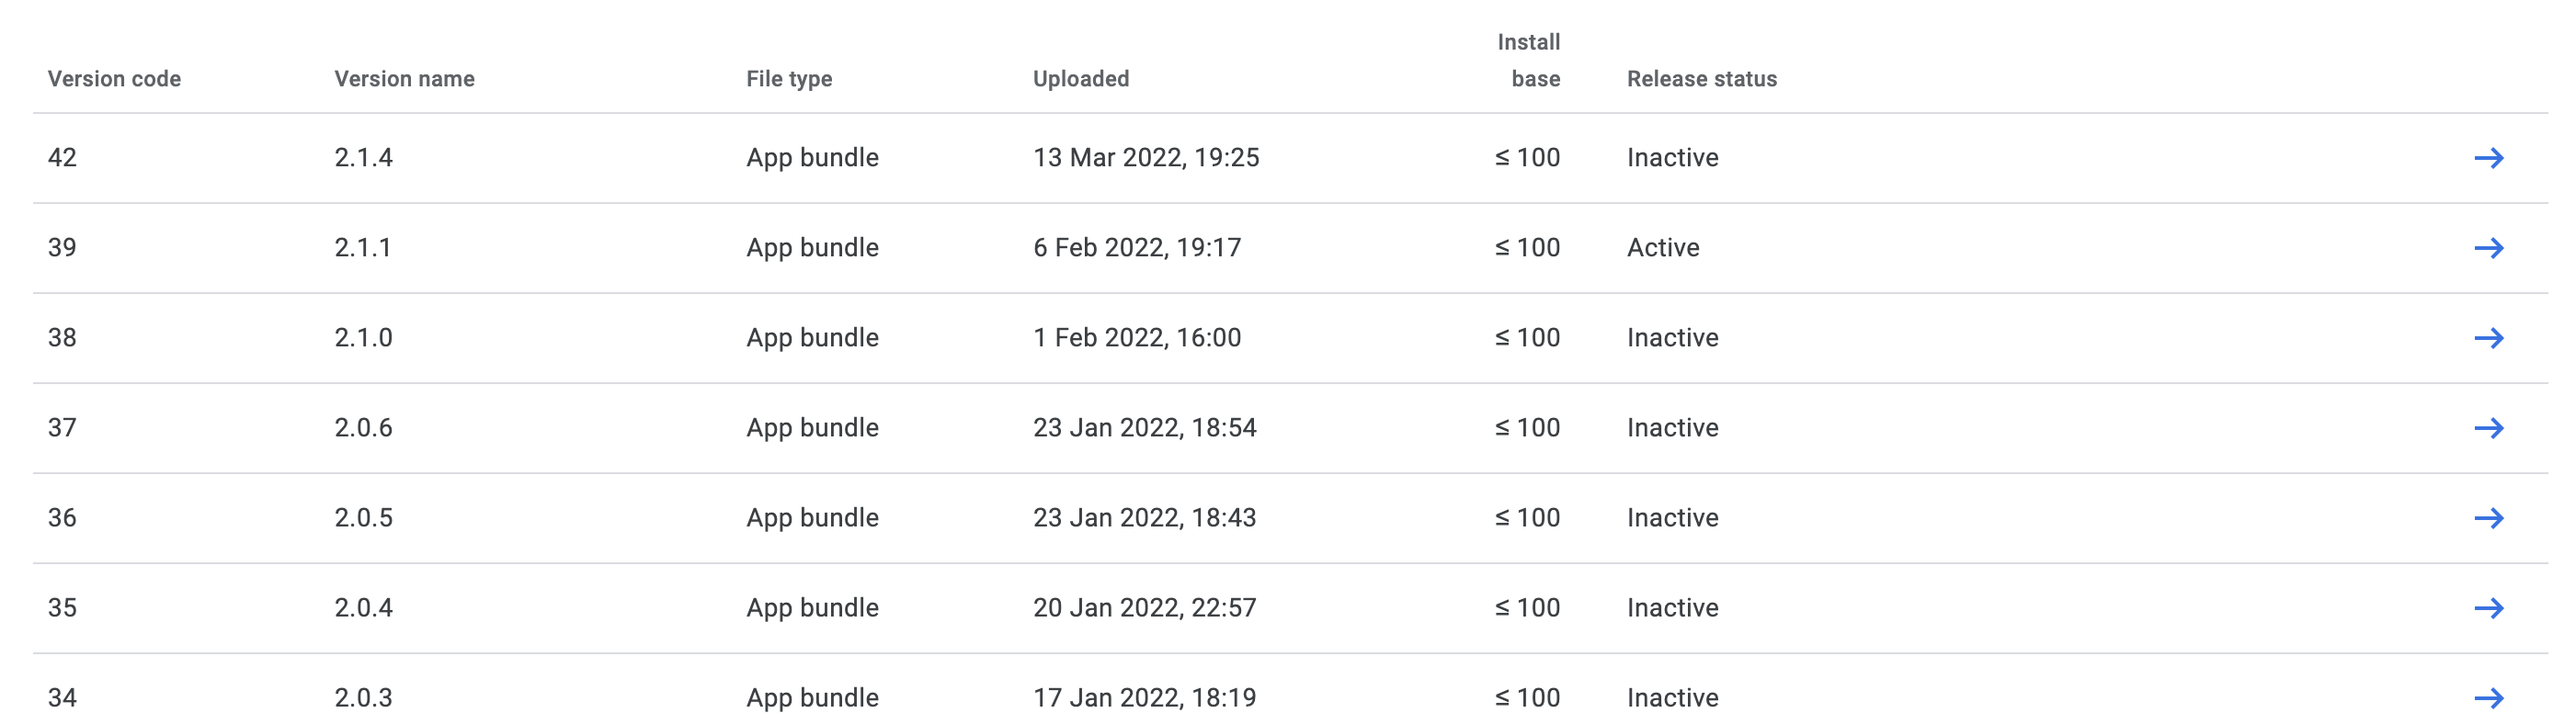Click version code 37 cell
The height and width of the screenshot is (713, 2576).
[62, 428]
